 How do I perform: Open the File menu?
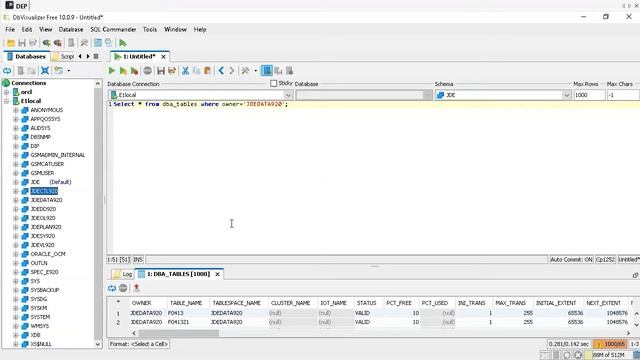coord(10,29)
